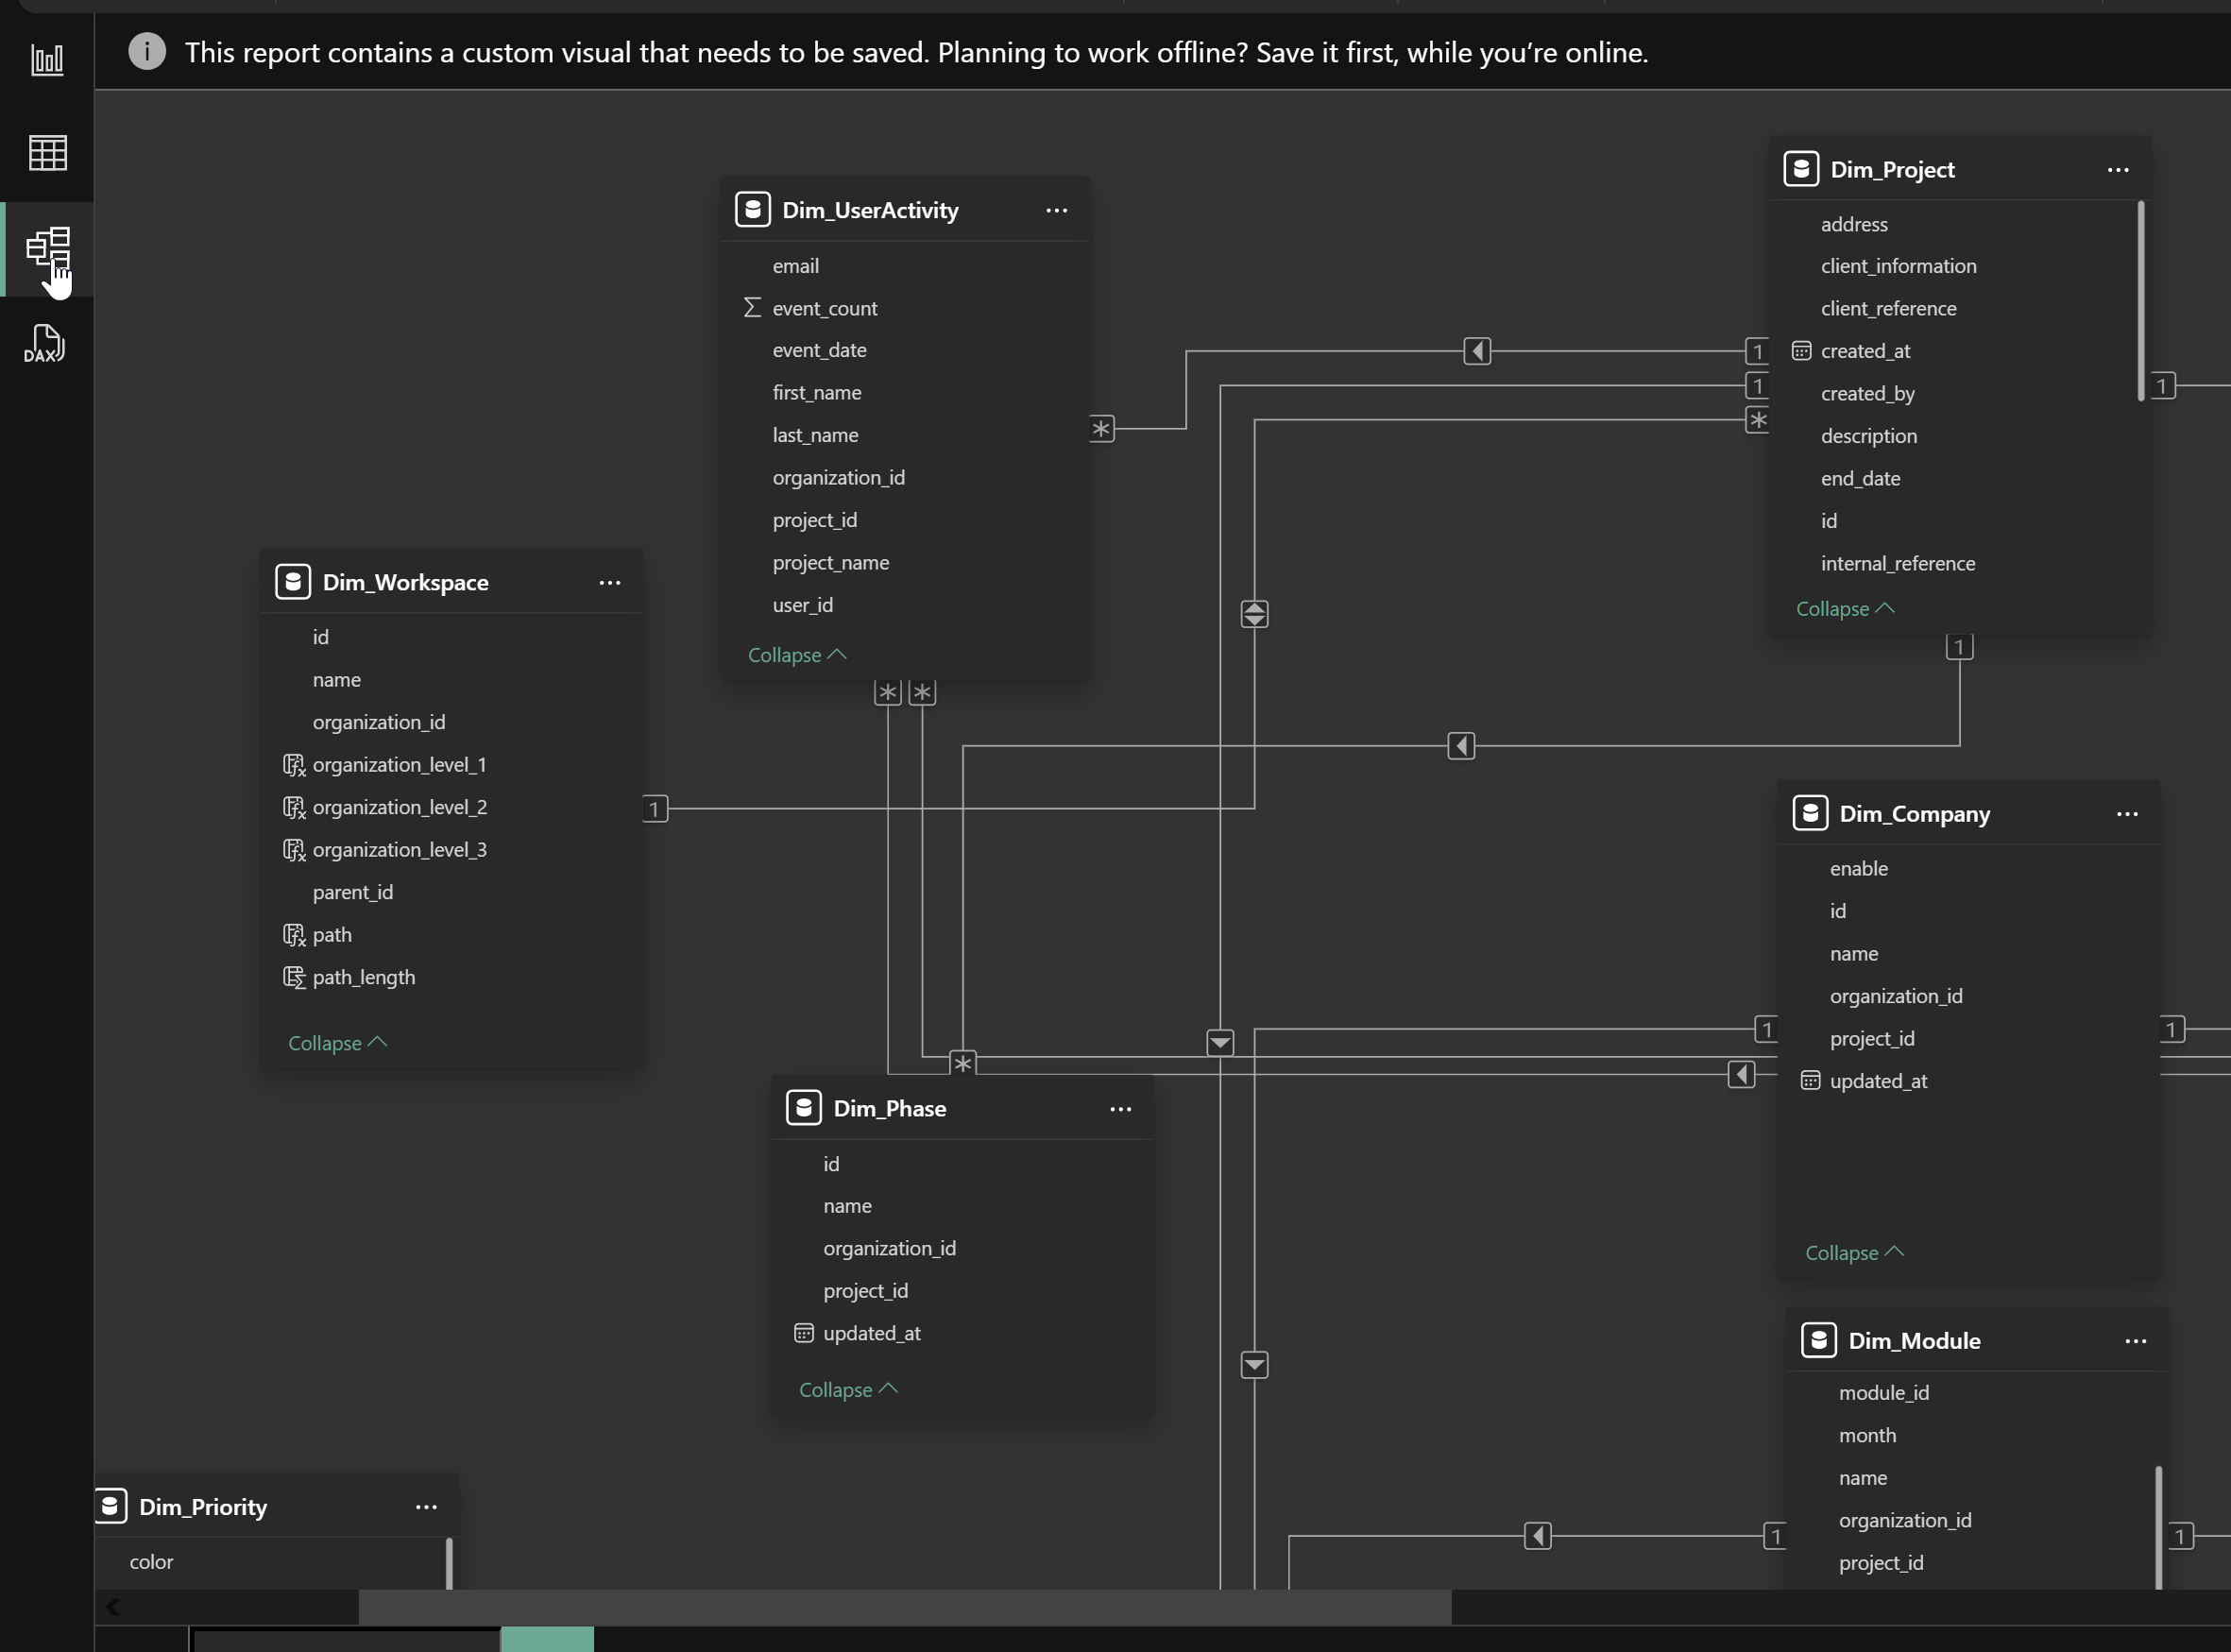Open Dim_UserActivity more options ellipsis
The width and height of the screenshot is (2231, 1652).
pyautogui.click(x=1056, y=210)
